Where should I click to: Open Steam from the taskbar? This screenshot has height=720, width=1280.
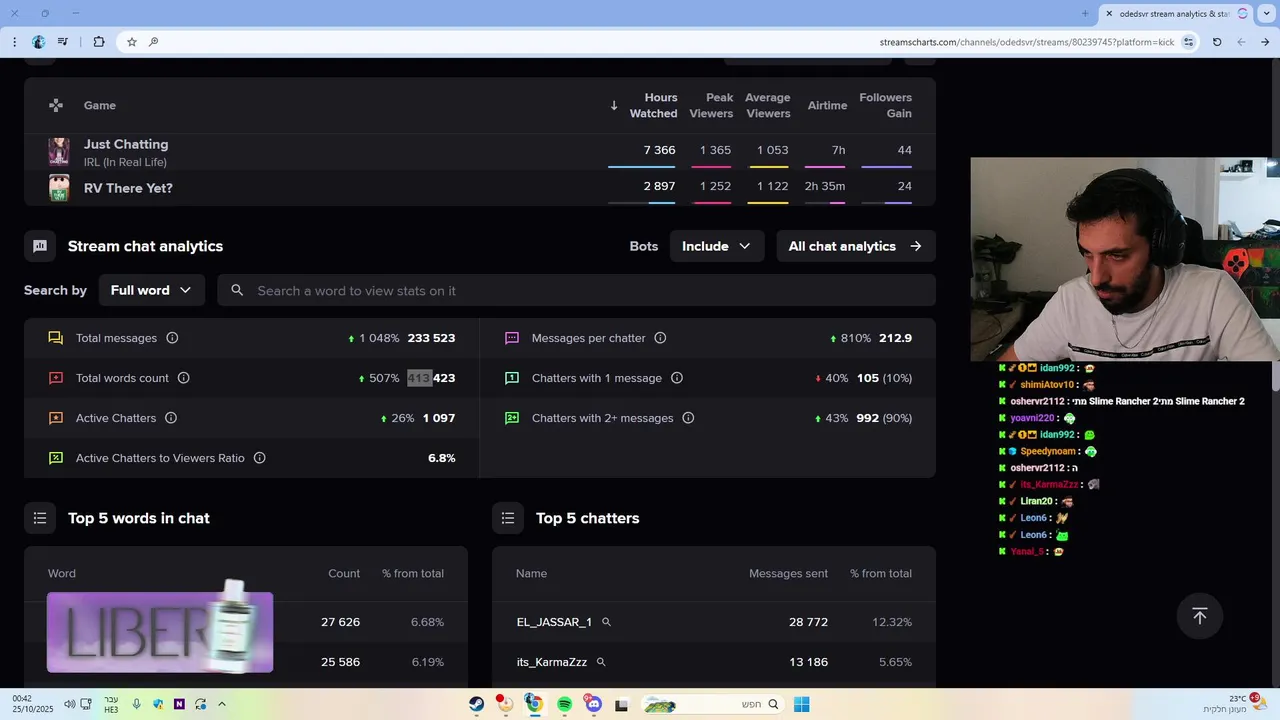point(476,704)
